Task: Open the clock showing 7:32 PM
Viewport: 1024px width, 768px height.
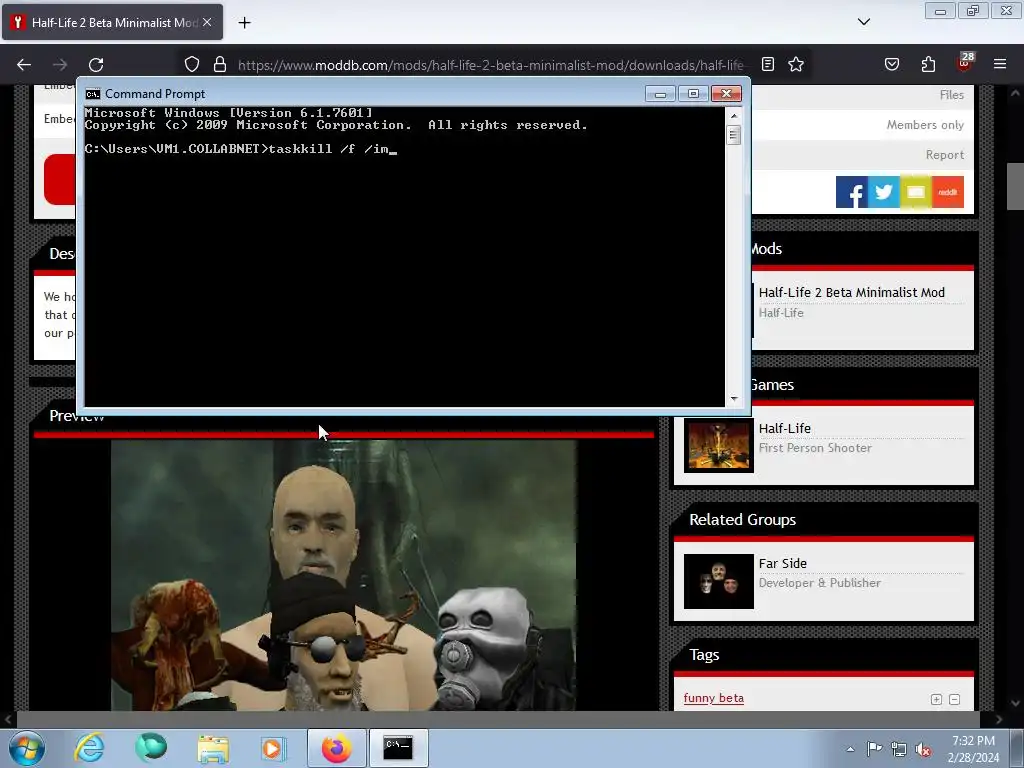Action: click(x=973, y=749)
